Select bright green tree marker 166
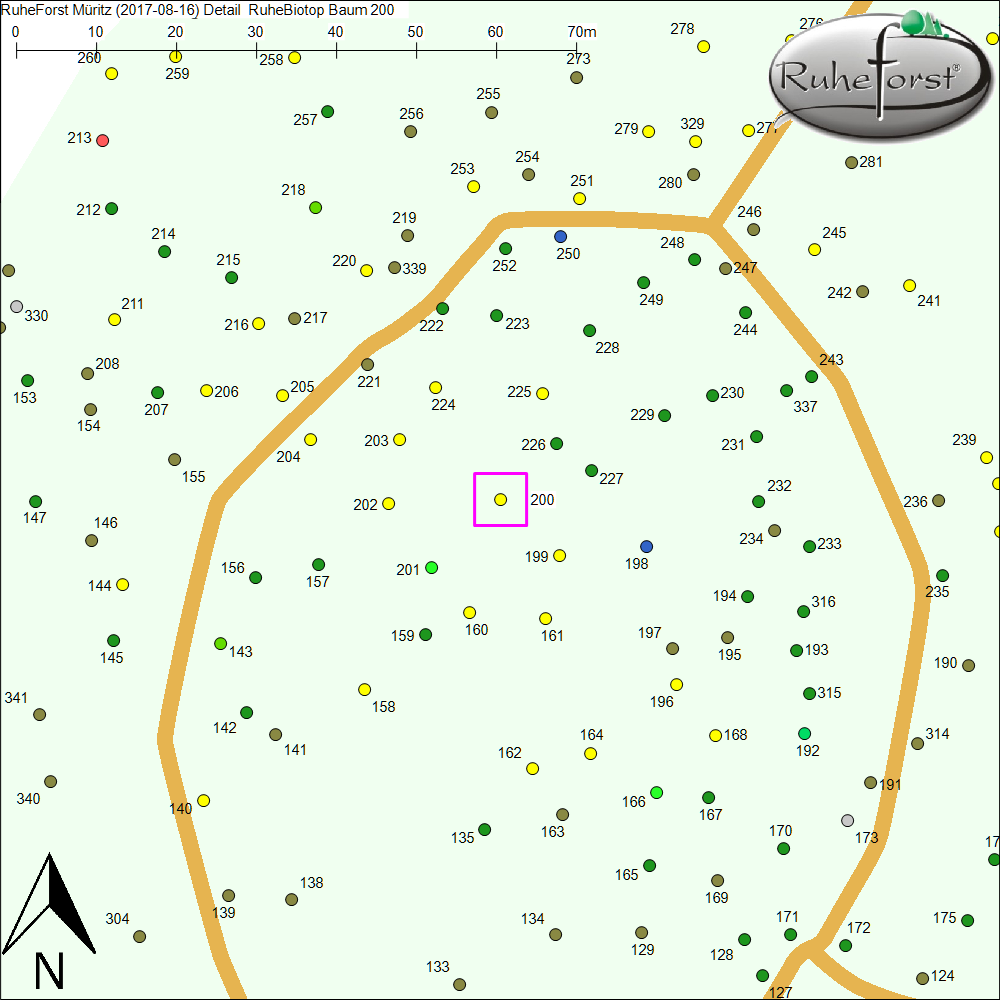 pos(656,792)
